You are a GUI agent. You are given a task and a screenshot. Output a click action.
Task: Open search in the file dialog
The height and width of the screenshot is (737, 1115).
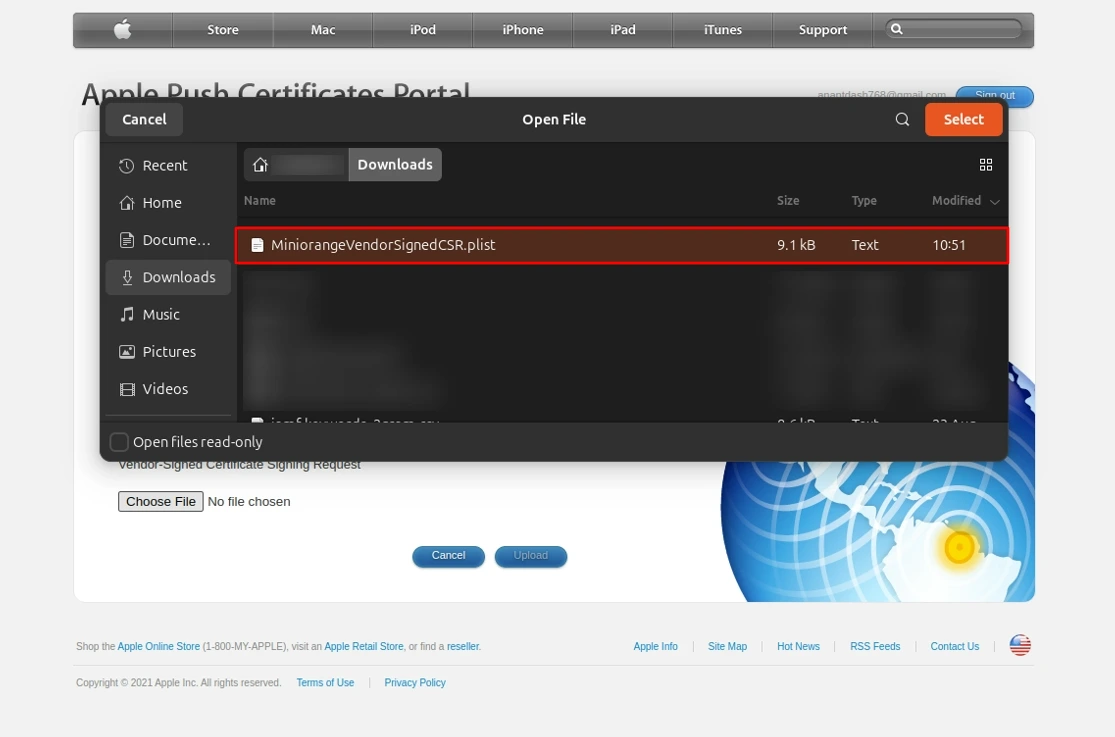coord(902,119)
